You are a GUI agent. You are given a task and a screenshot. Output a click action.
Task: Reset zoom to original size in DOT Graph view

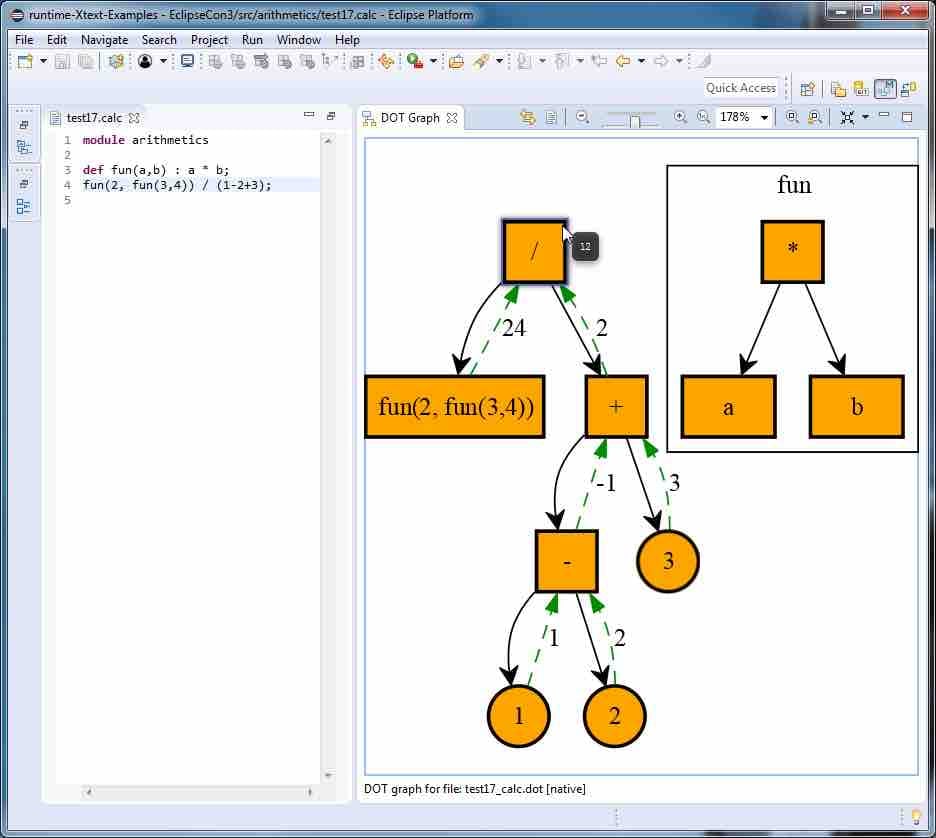point(703,117)
